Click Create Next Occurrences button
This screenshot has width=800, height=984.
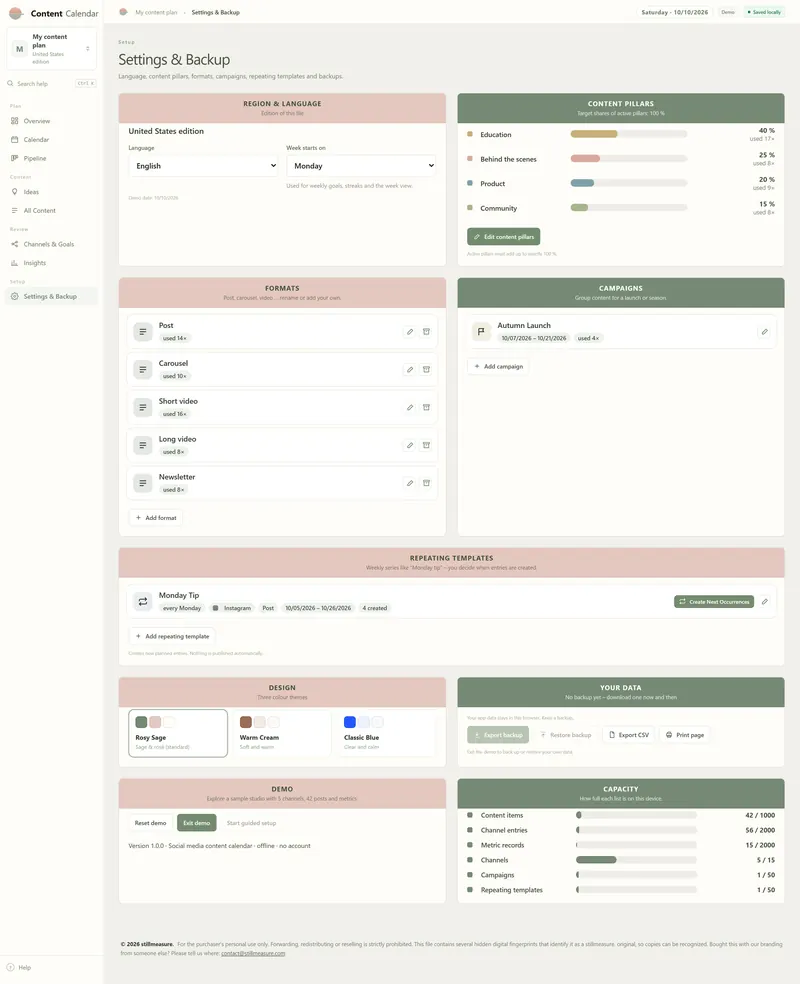(x=714, y=602)
